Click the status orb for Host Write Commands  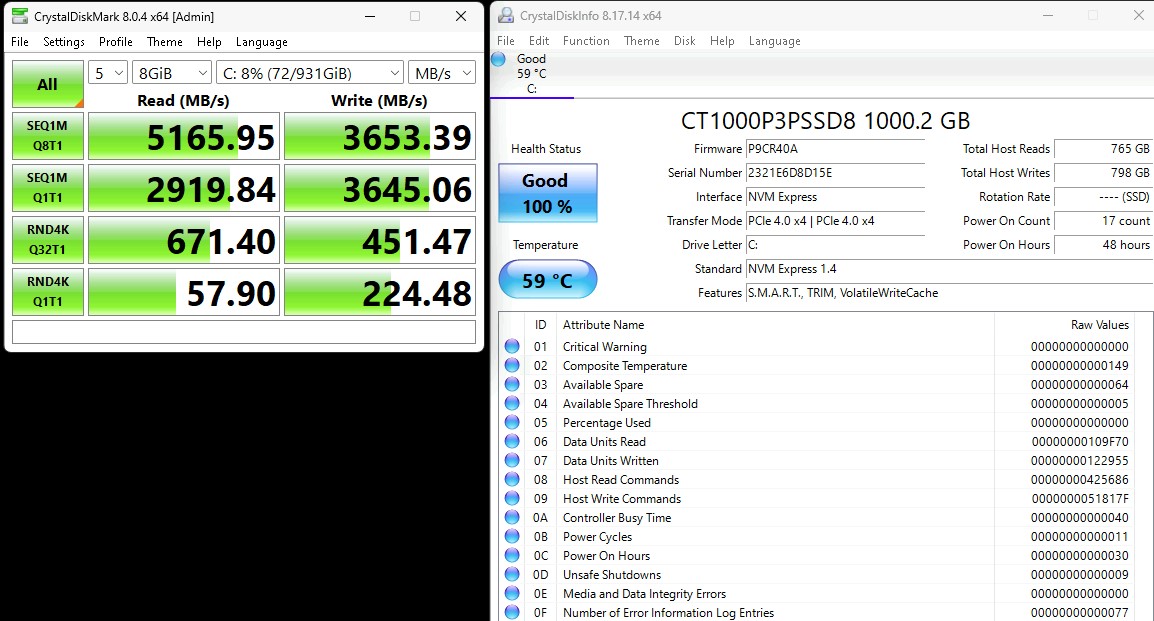click(512, 499)
